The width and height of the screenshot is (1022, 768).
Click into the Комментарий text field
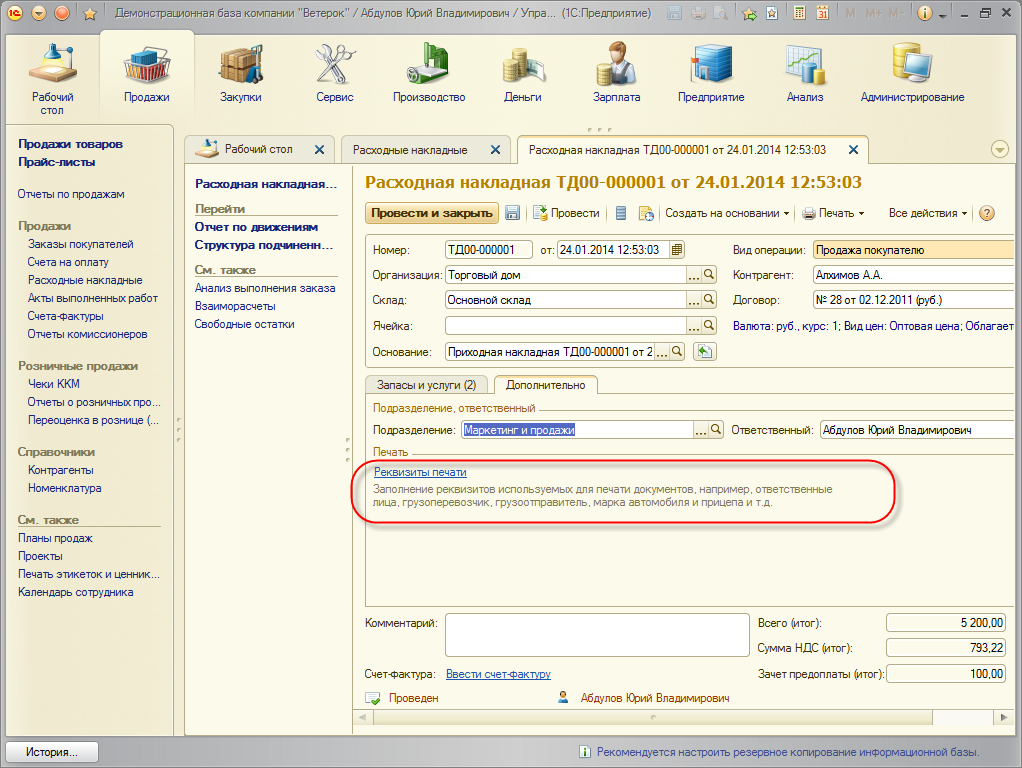coord(597,634)
